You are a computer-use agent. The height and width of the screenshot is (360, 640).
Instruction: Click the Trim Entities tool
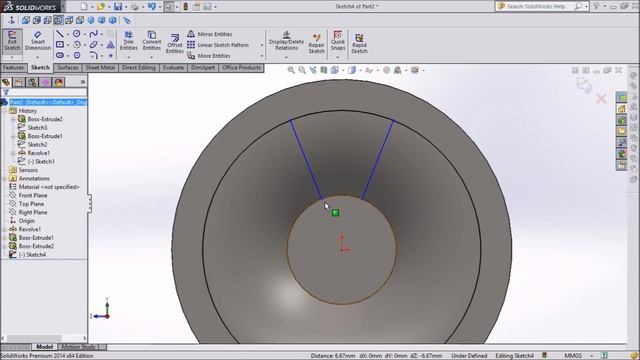tap(129, 41)
